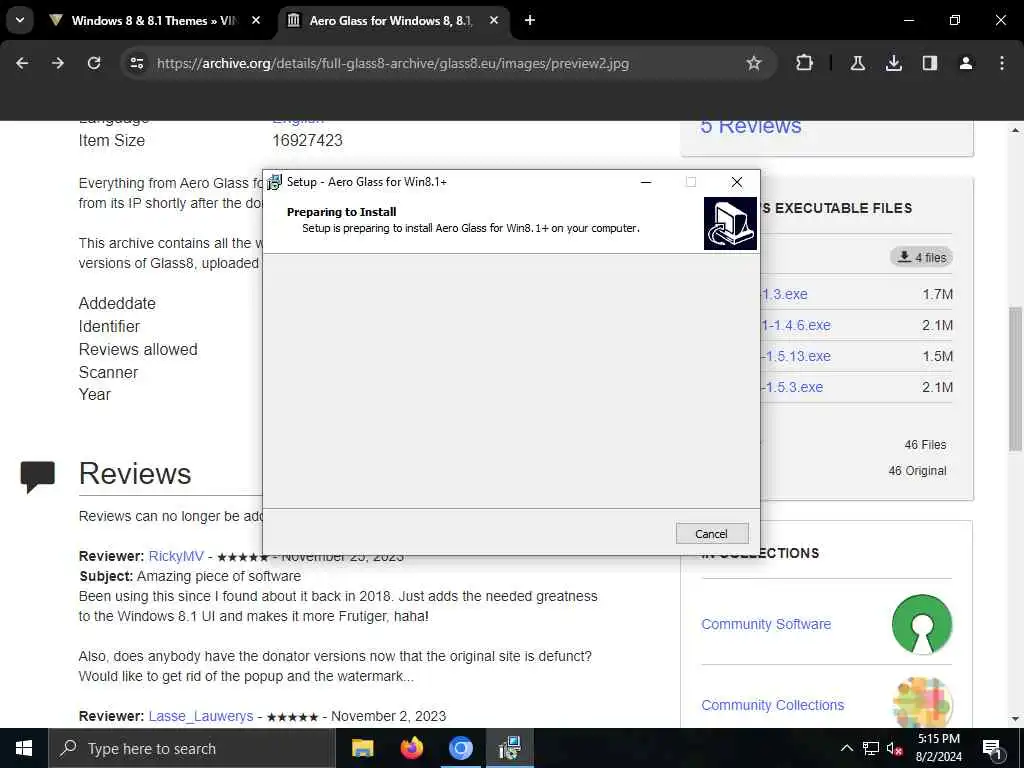This screenshot has width=1024, height=768.
Task: Click the browser icon in taskbar
Action: click(x=460, y=748)
